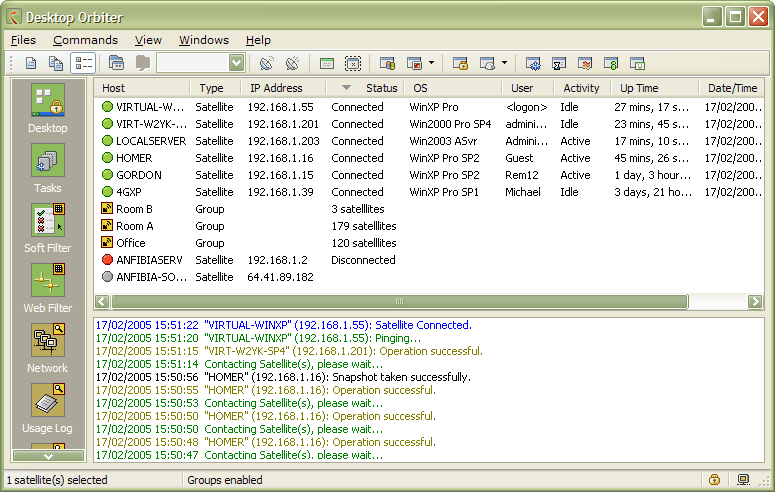
Task: Sort by the IP Address column header
Action: [283, 88]
